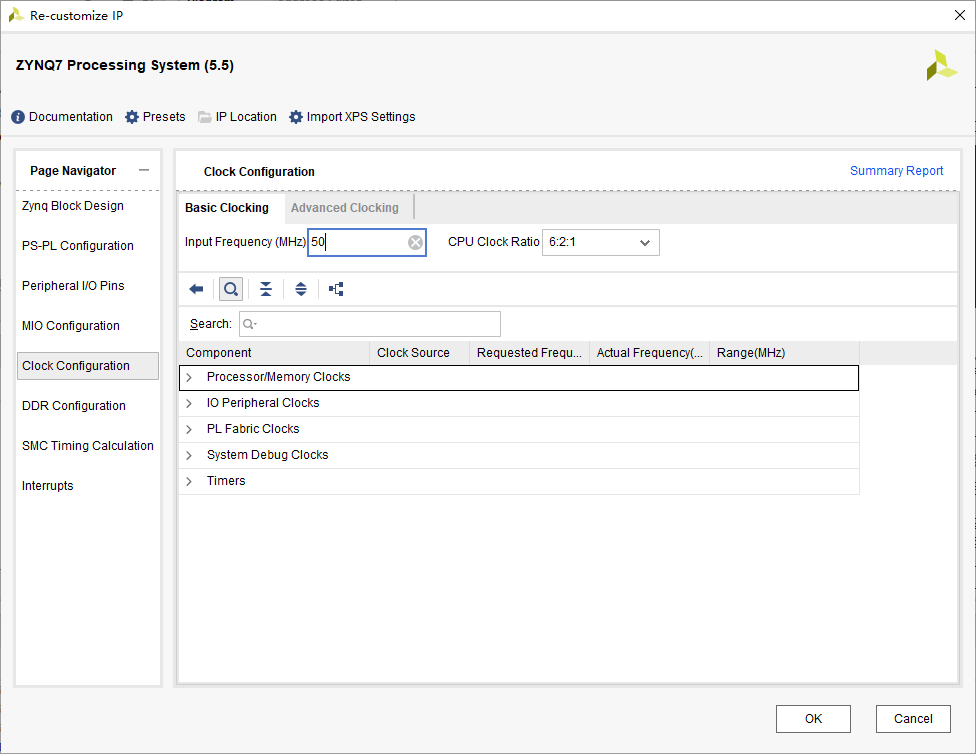
Task: Click the Xilinx logo in the header
Action: [942, 65]
